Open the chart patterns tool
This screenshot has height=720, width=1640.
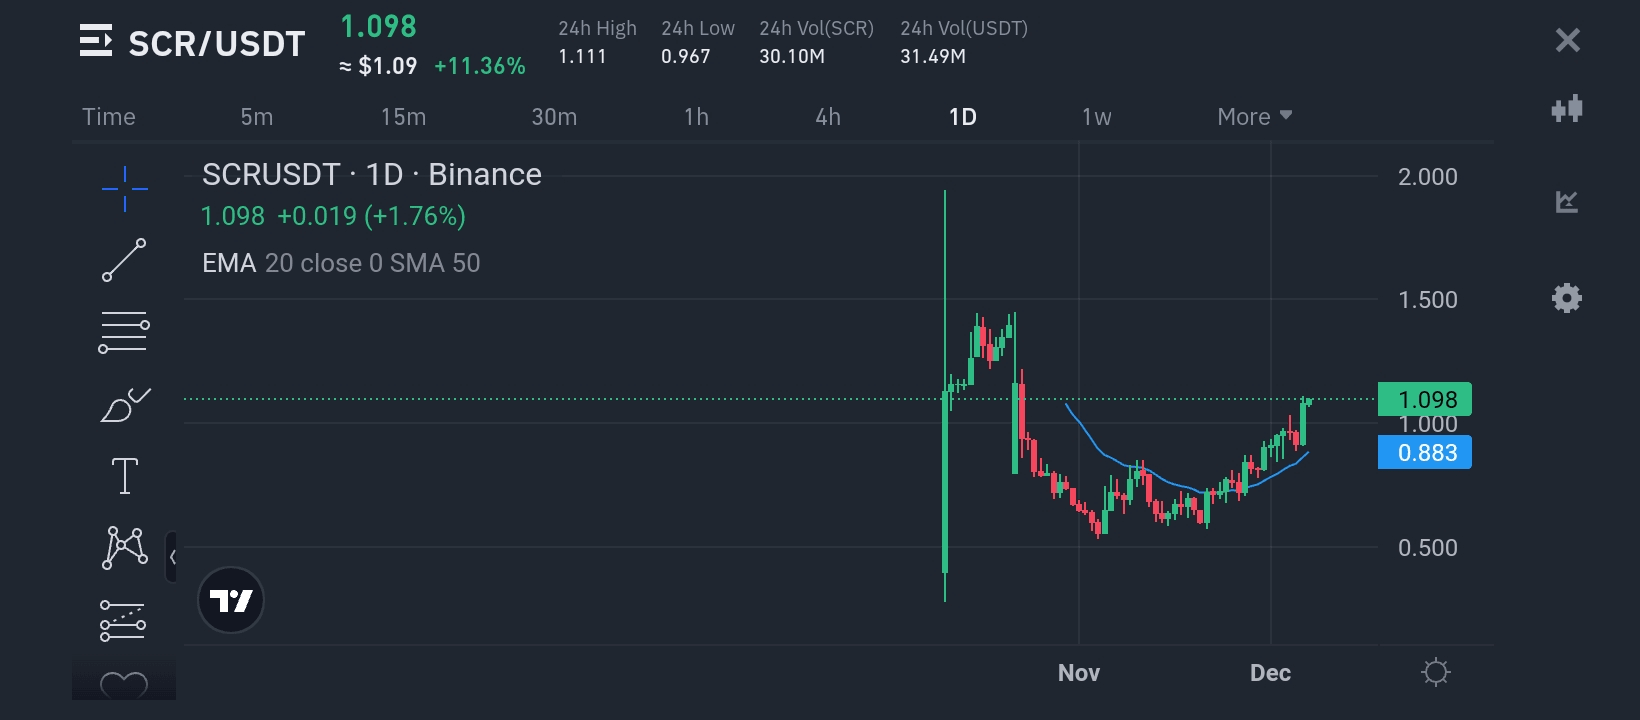pos(125,548)
